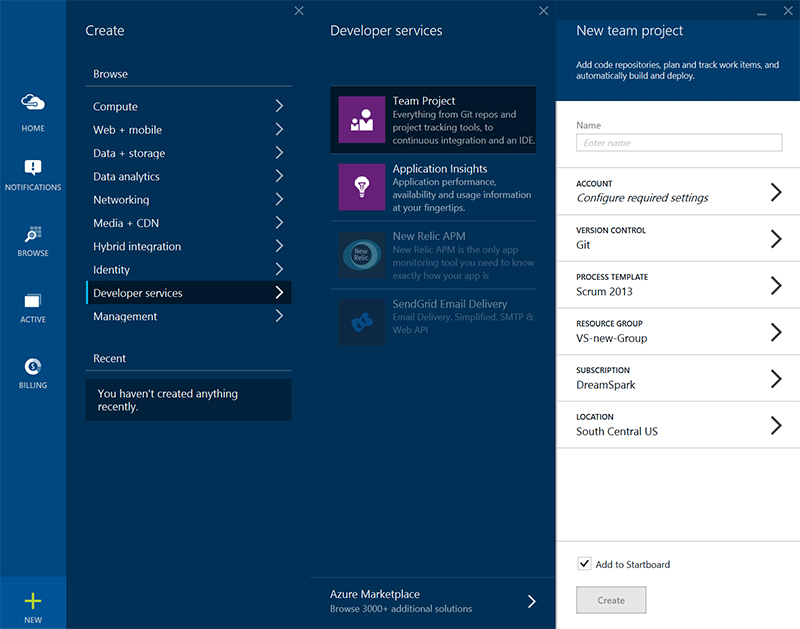Minimize the New team project blade

[762, 12]
